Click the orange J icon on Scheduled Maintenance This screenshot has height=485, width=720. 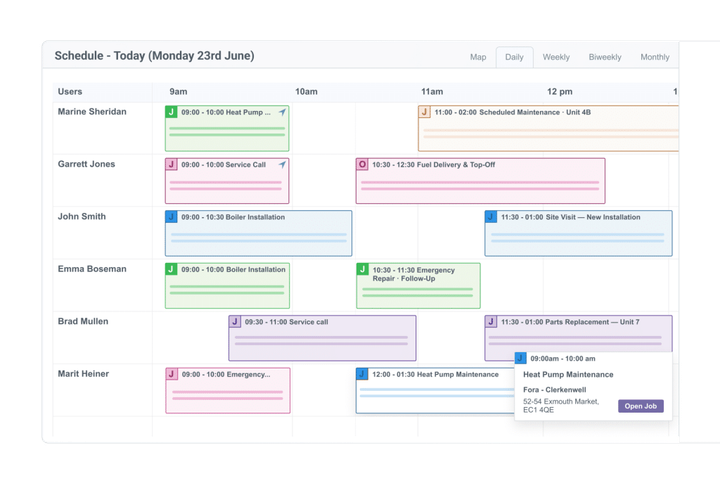pyautogui.click(x=424, y=112)
